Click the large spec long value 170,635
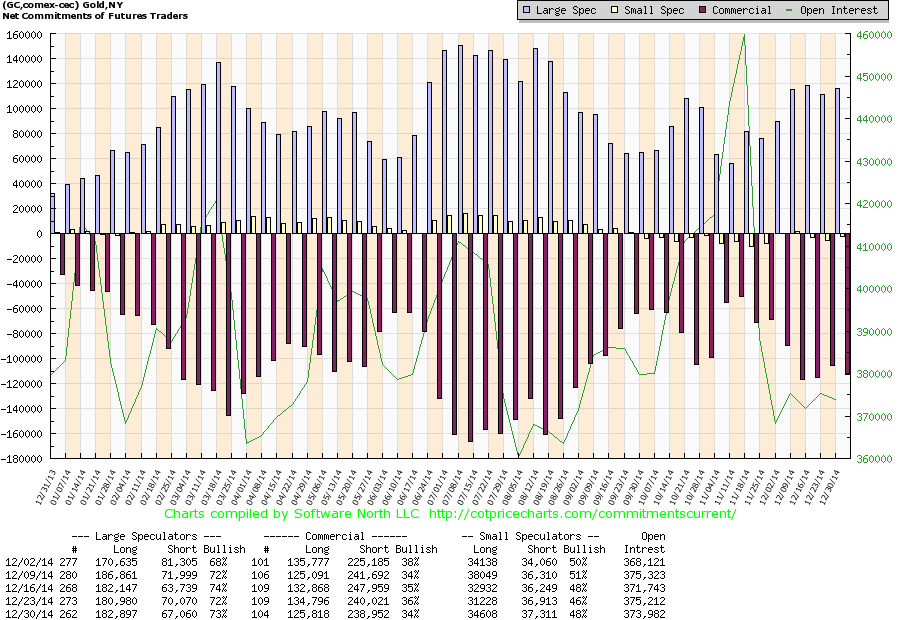The height and width of the screenshot is (620, 900). (x=117, y=562)
